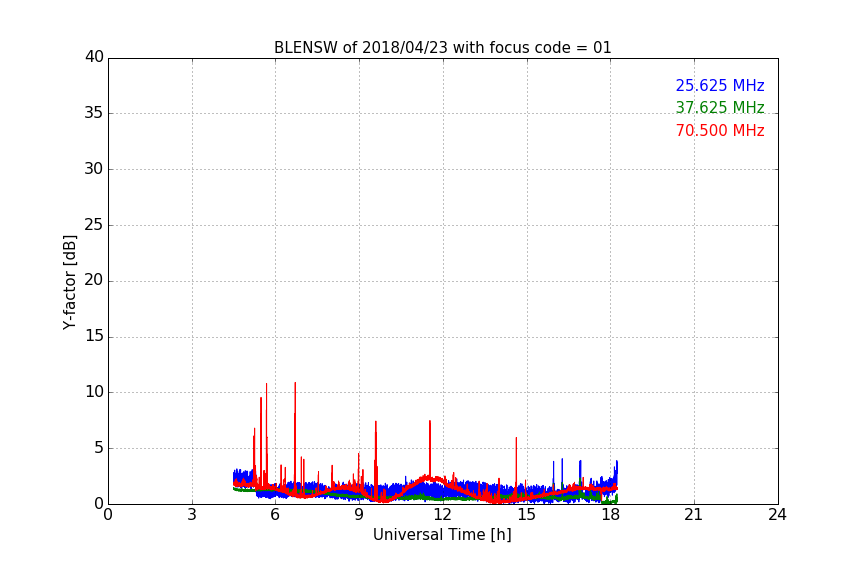864x576 pixels.
Task: Click x-axis tick label 6
Action: [x=276, y=515]
